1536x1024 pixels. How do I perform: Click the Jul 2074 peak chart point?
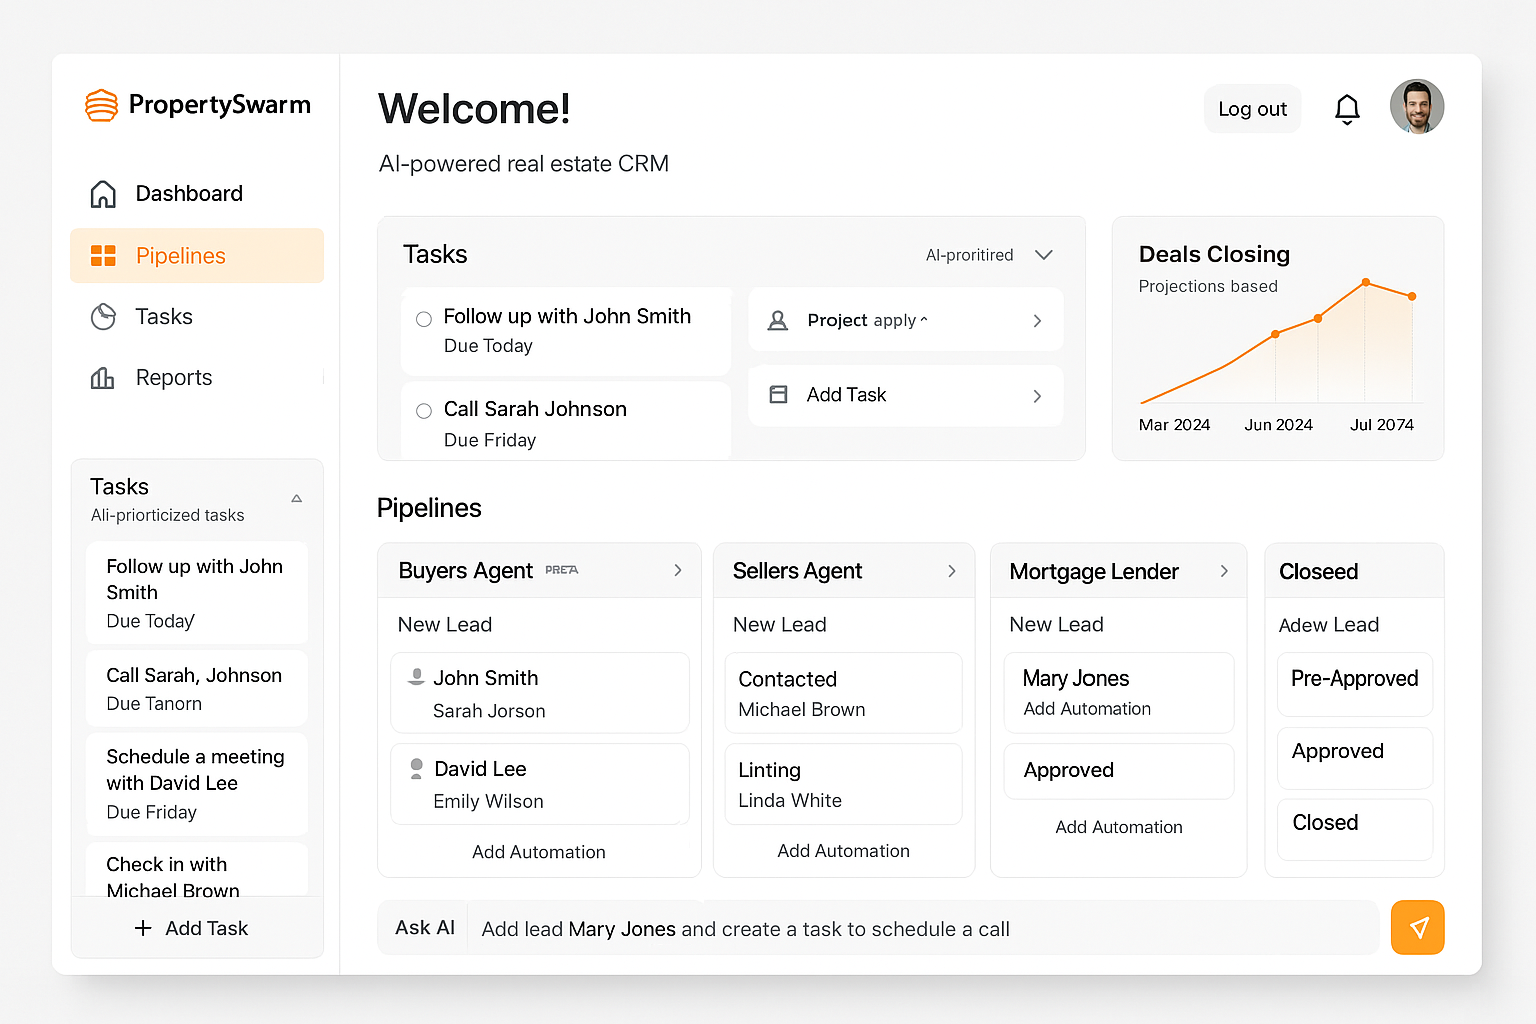pos(1366,282)
